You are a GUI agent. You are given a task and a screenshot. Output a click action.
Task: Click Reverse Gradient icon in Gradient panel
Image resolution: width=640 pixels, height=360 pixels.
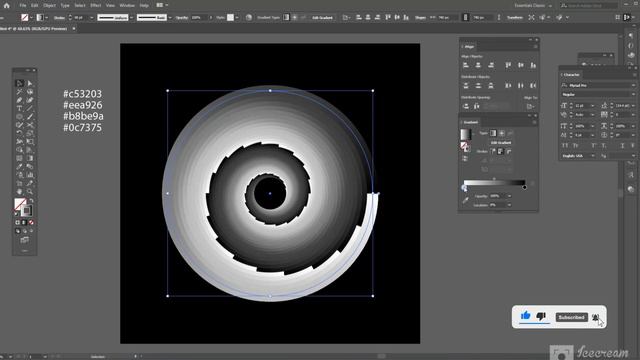(465, 158)
